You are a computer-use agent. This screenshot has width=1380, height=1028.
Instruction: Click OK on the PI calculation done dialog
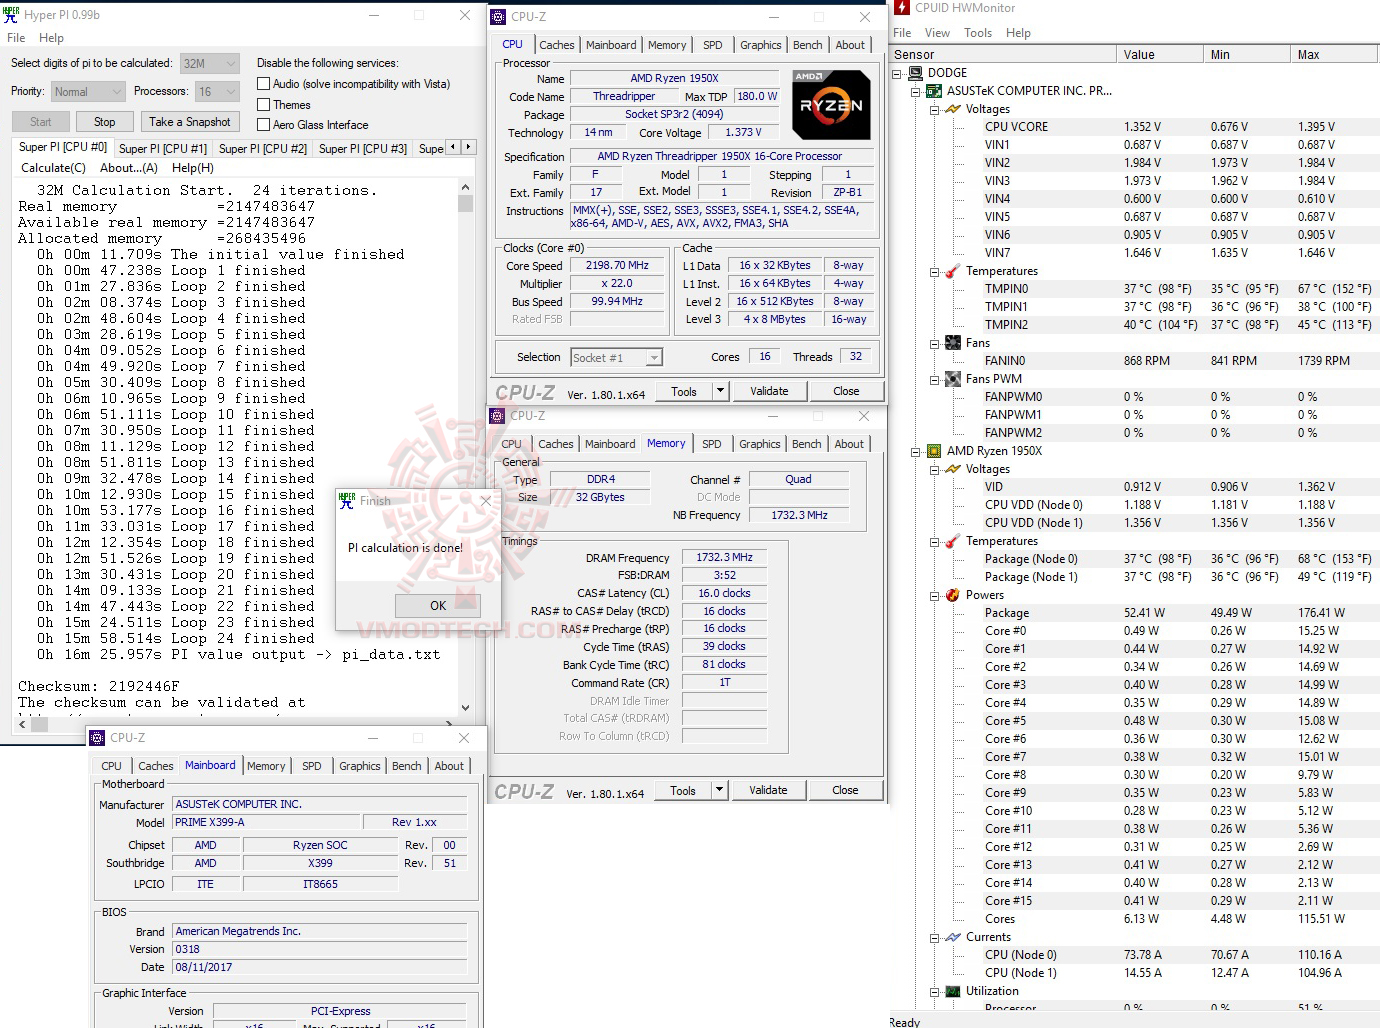(437, 605)
